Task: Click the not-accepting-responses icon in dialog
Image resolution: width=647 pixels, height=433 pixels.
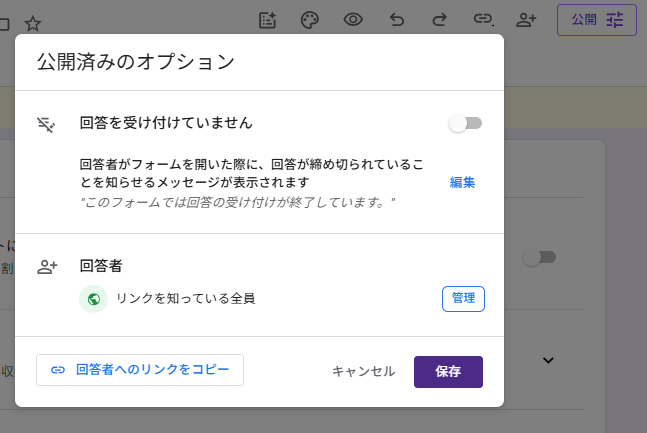Action: (x=46, y=124)
